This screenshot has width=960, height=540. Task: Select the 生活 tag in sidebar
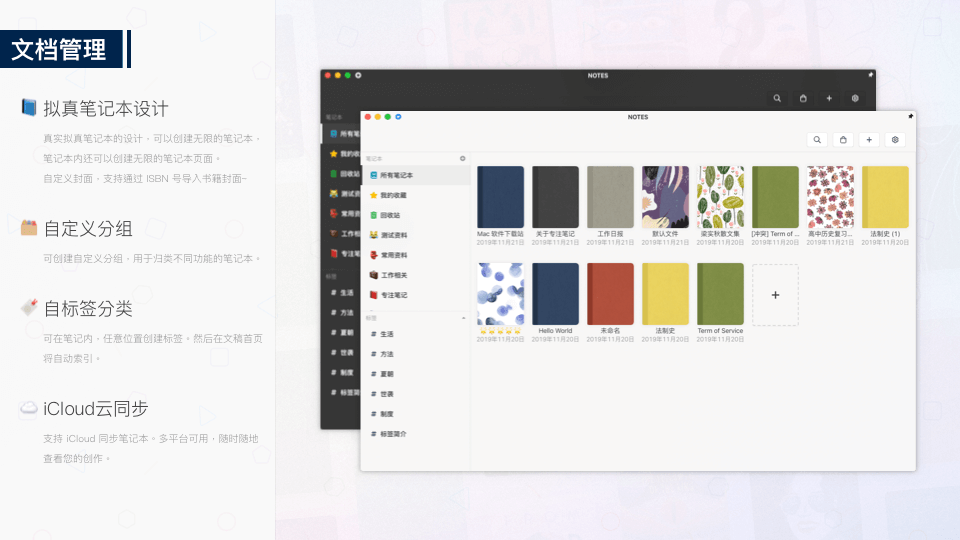[x=386, y=334]
